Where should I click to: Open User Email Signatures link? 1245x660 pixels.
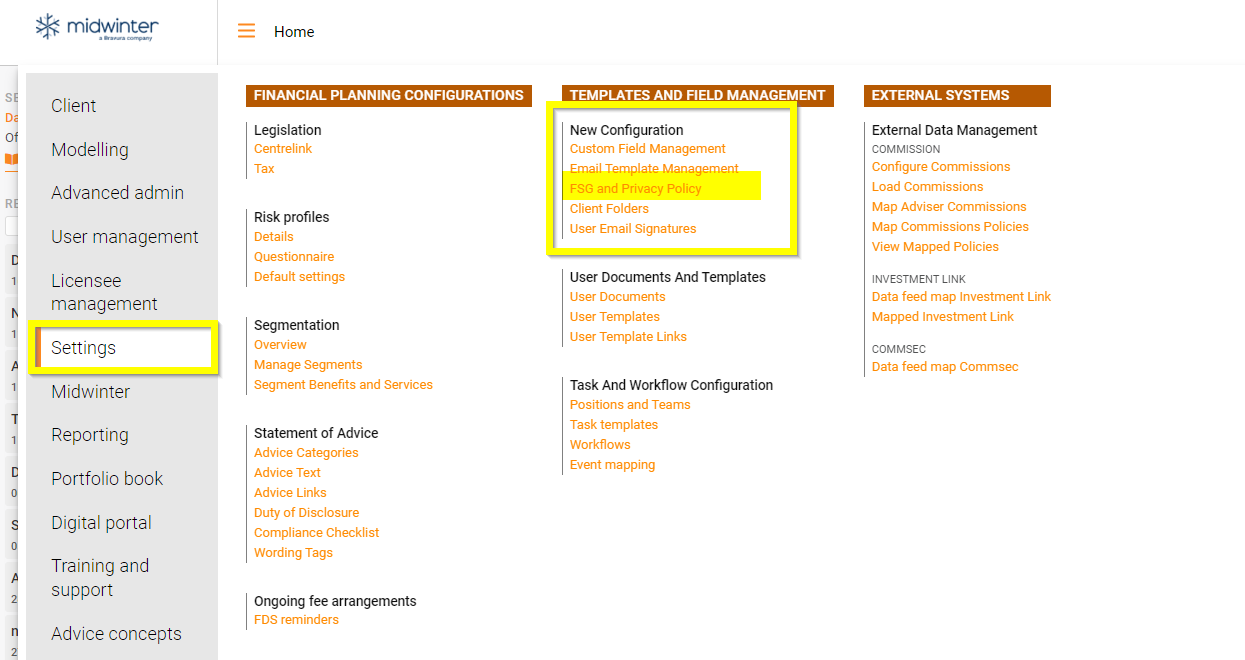[x=633, y=229]
